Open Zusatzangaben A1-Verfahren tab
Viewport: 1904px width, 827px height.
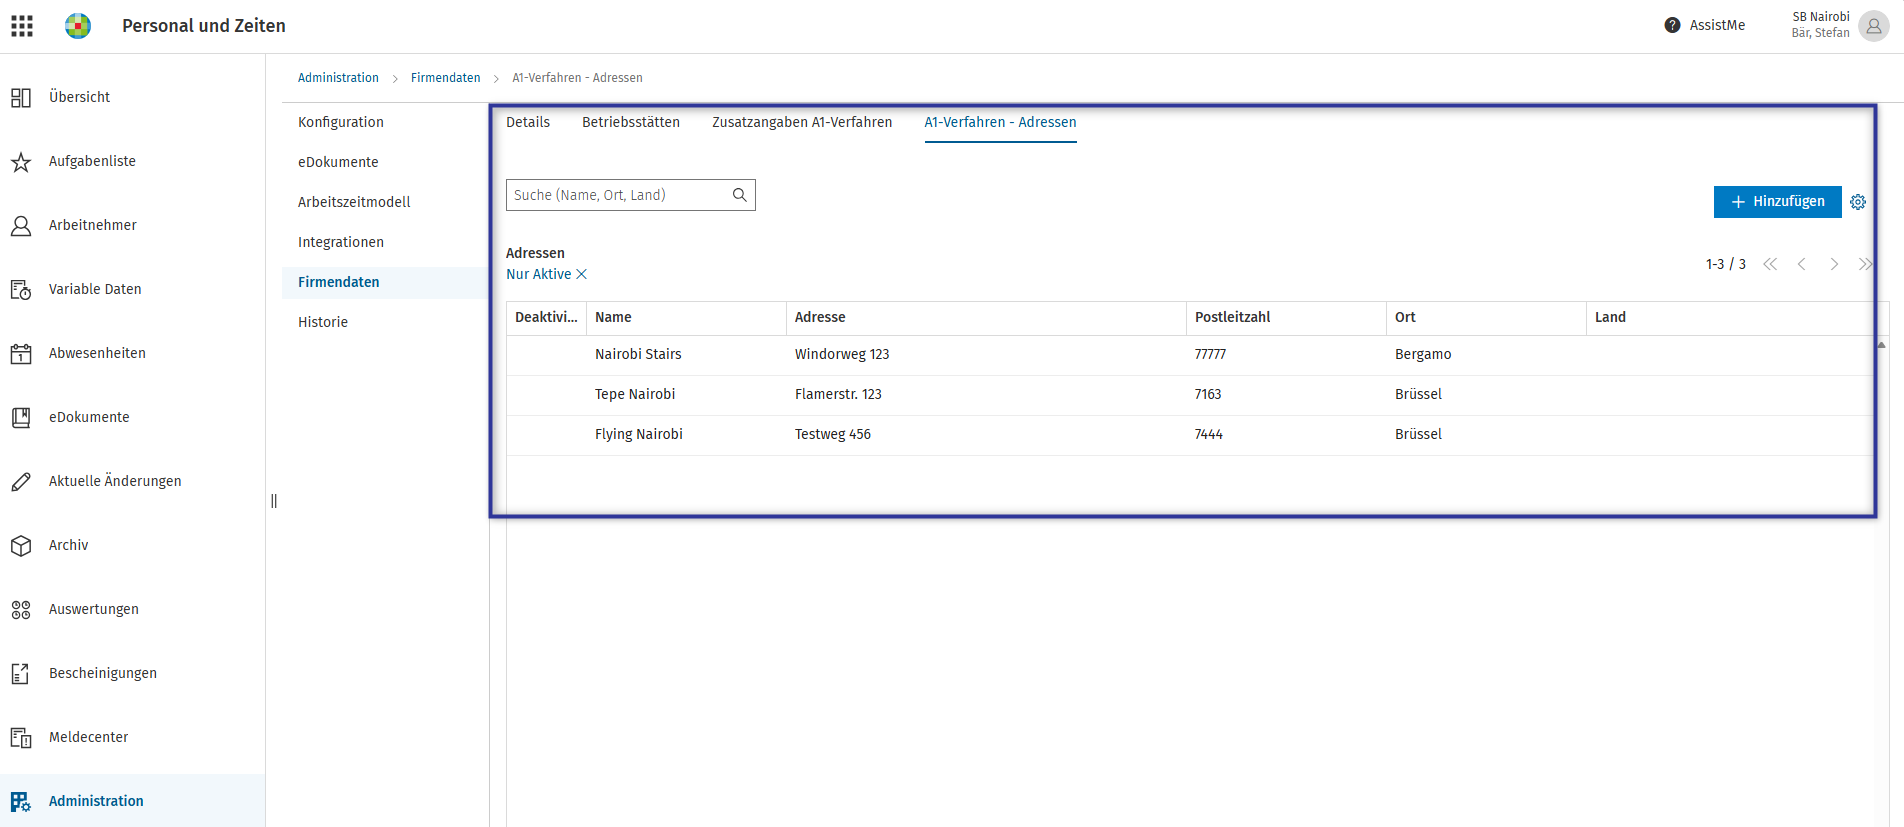point(802,122)
